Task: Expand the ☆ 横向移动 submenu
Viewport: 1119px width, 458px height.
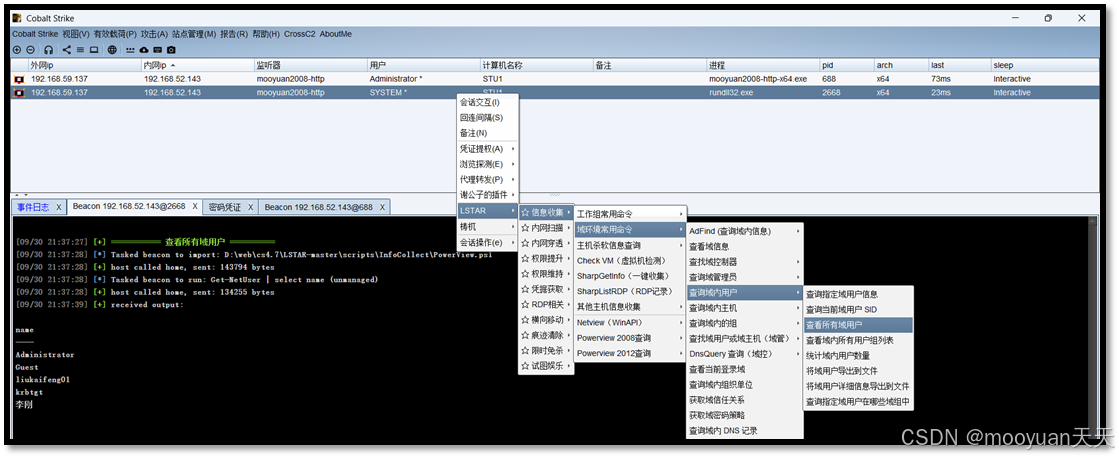Action: click(546, 320)
